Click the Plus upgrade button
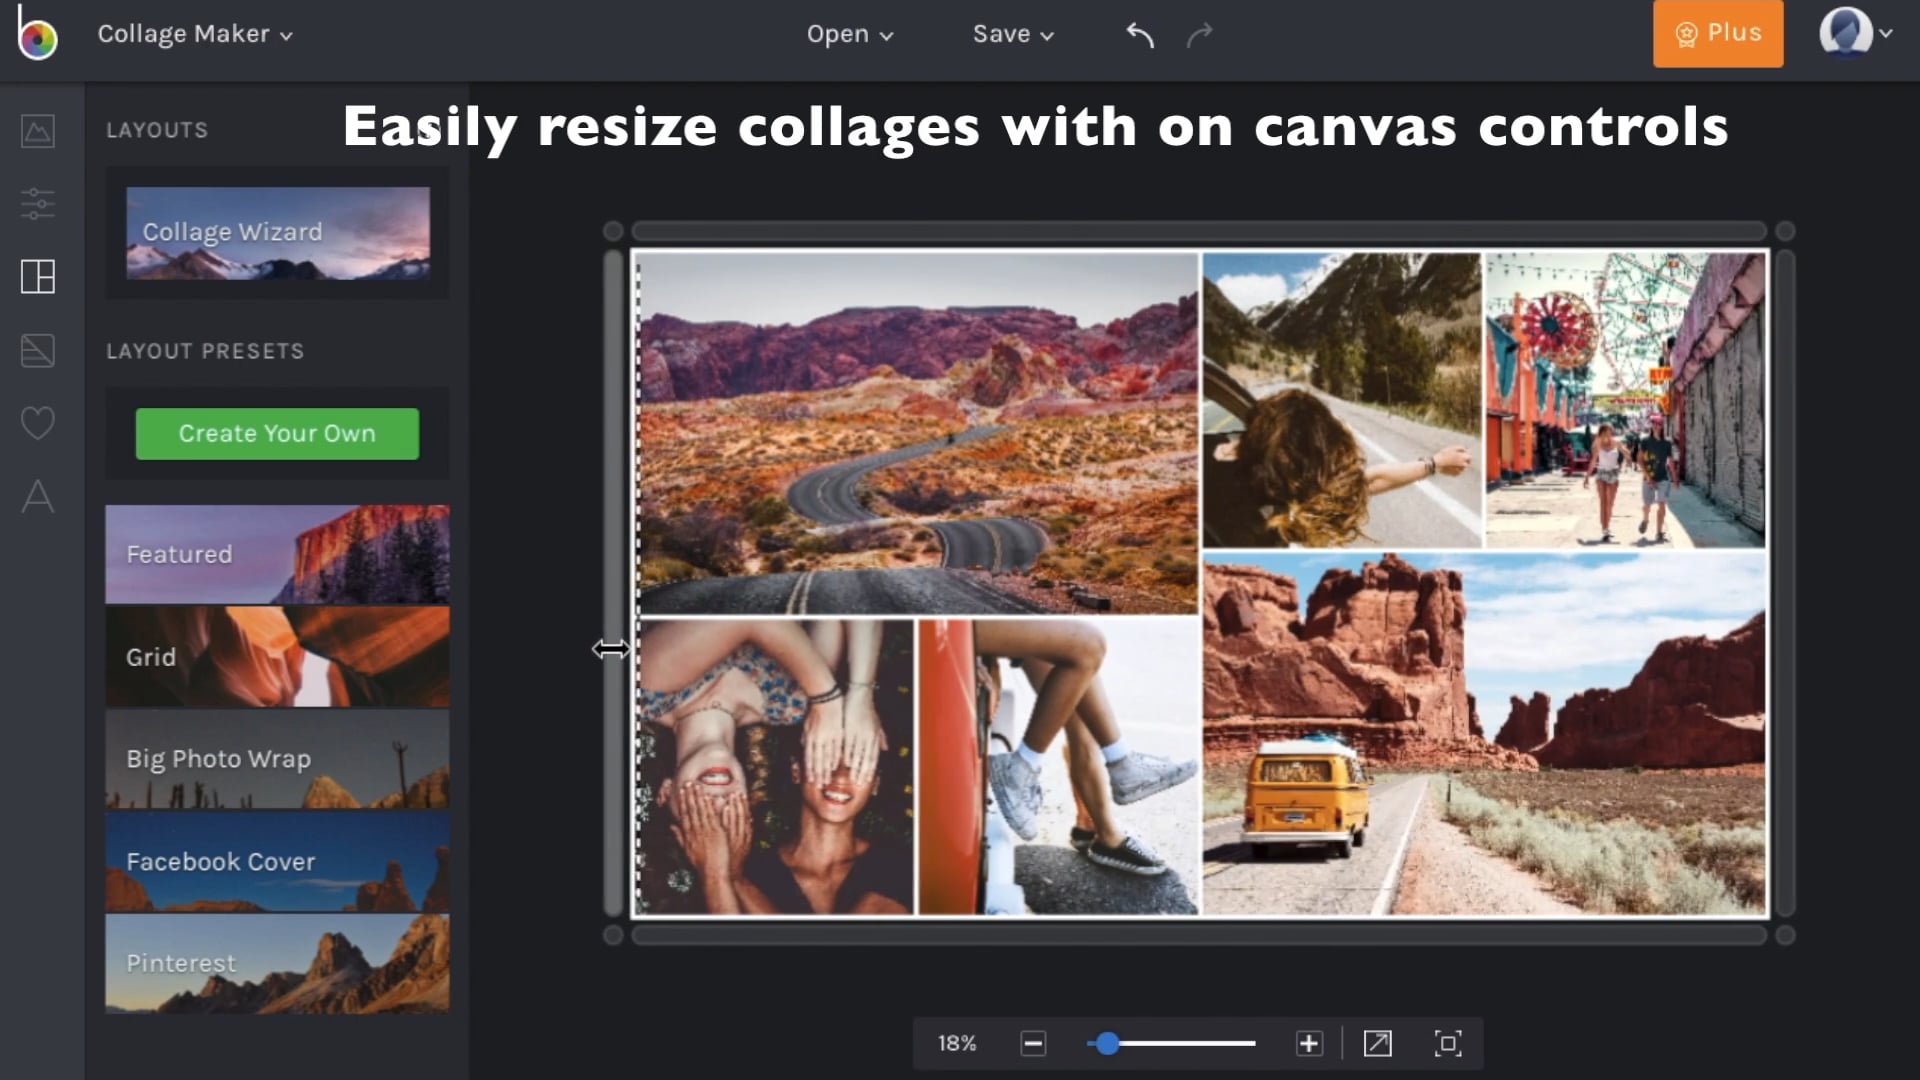 [x=1718, y=33]
